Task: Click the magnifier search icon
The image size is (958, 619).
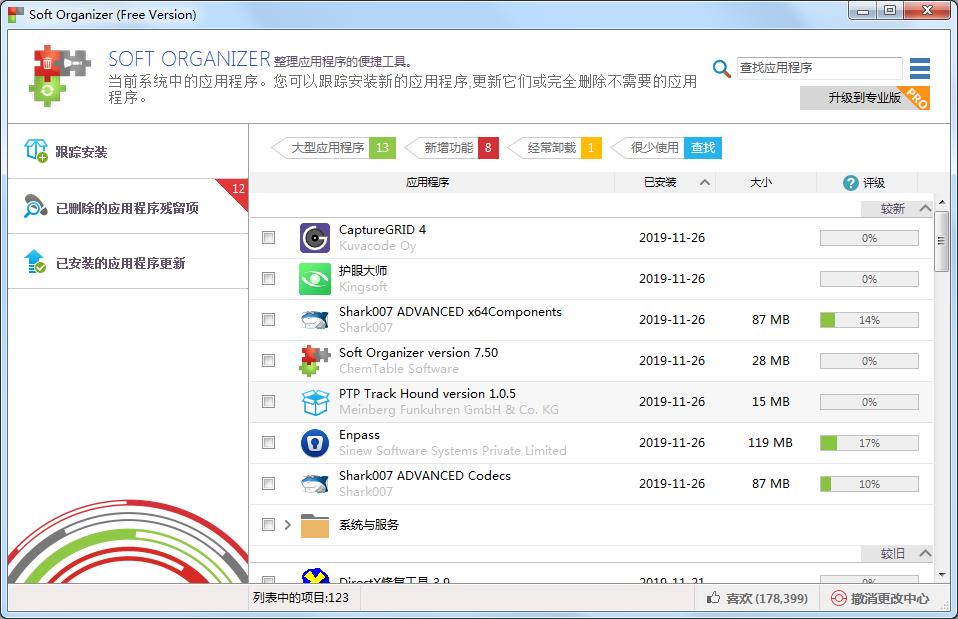Action: 721,68
